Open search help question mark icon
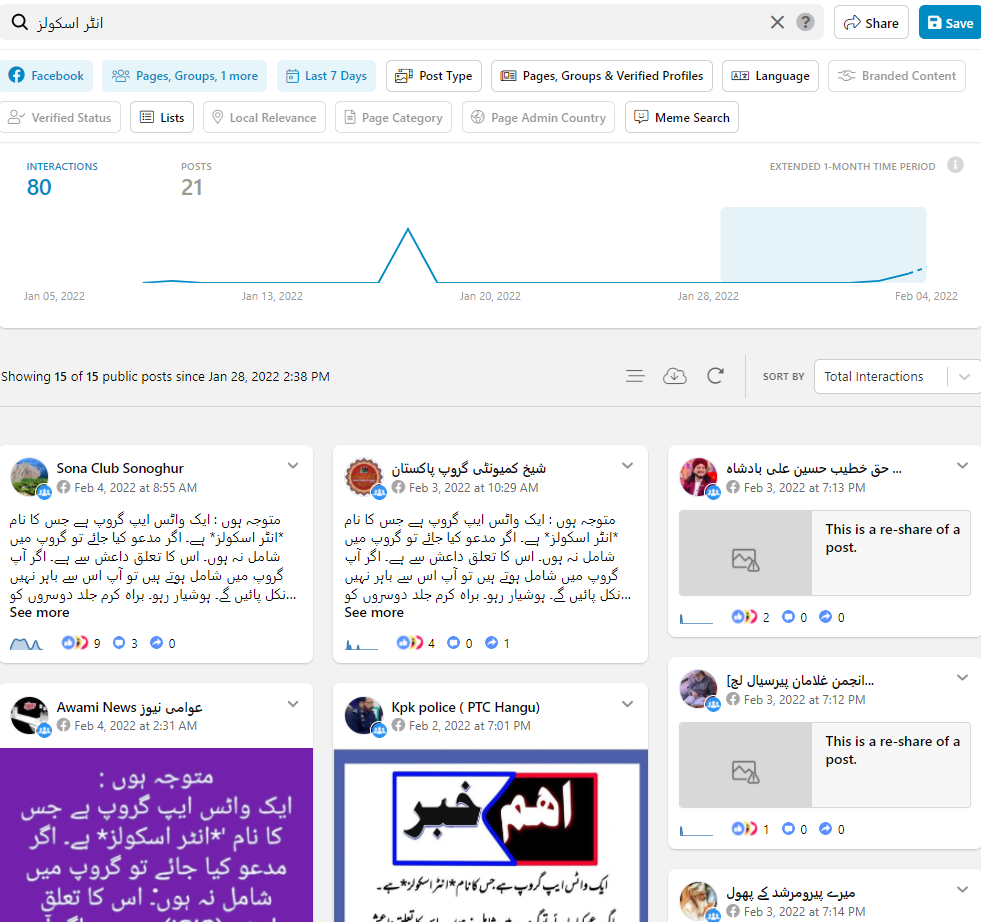Screen dimensions: 981x922 pos(805,23)
